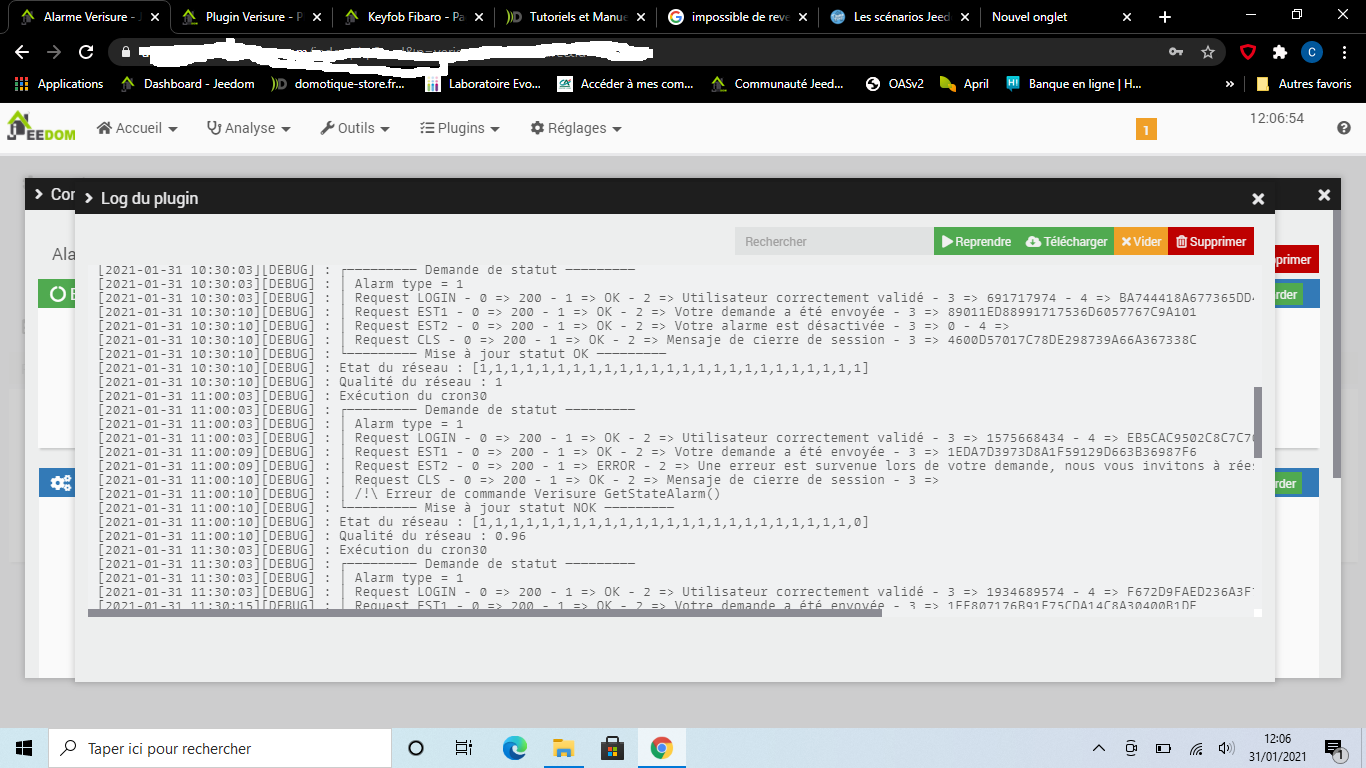Image resolution: width=1366 pixels, height=768 pixels.
Task: Open the saved passwords key icon
Action: click(1175, 52)
